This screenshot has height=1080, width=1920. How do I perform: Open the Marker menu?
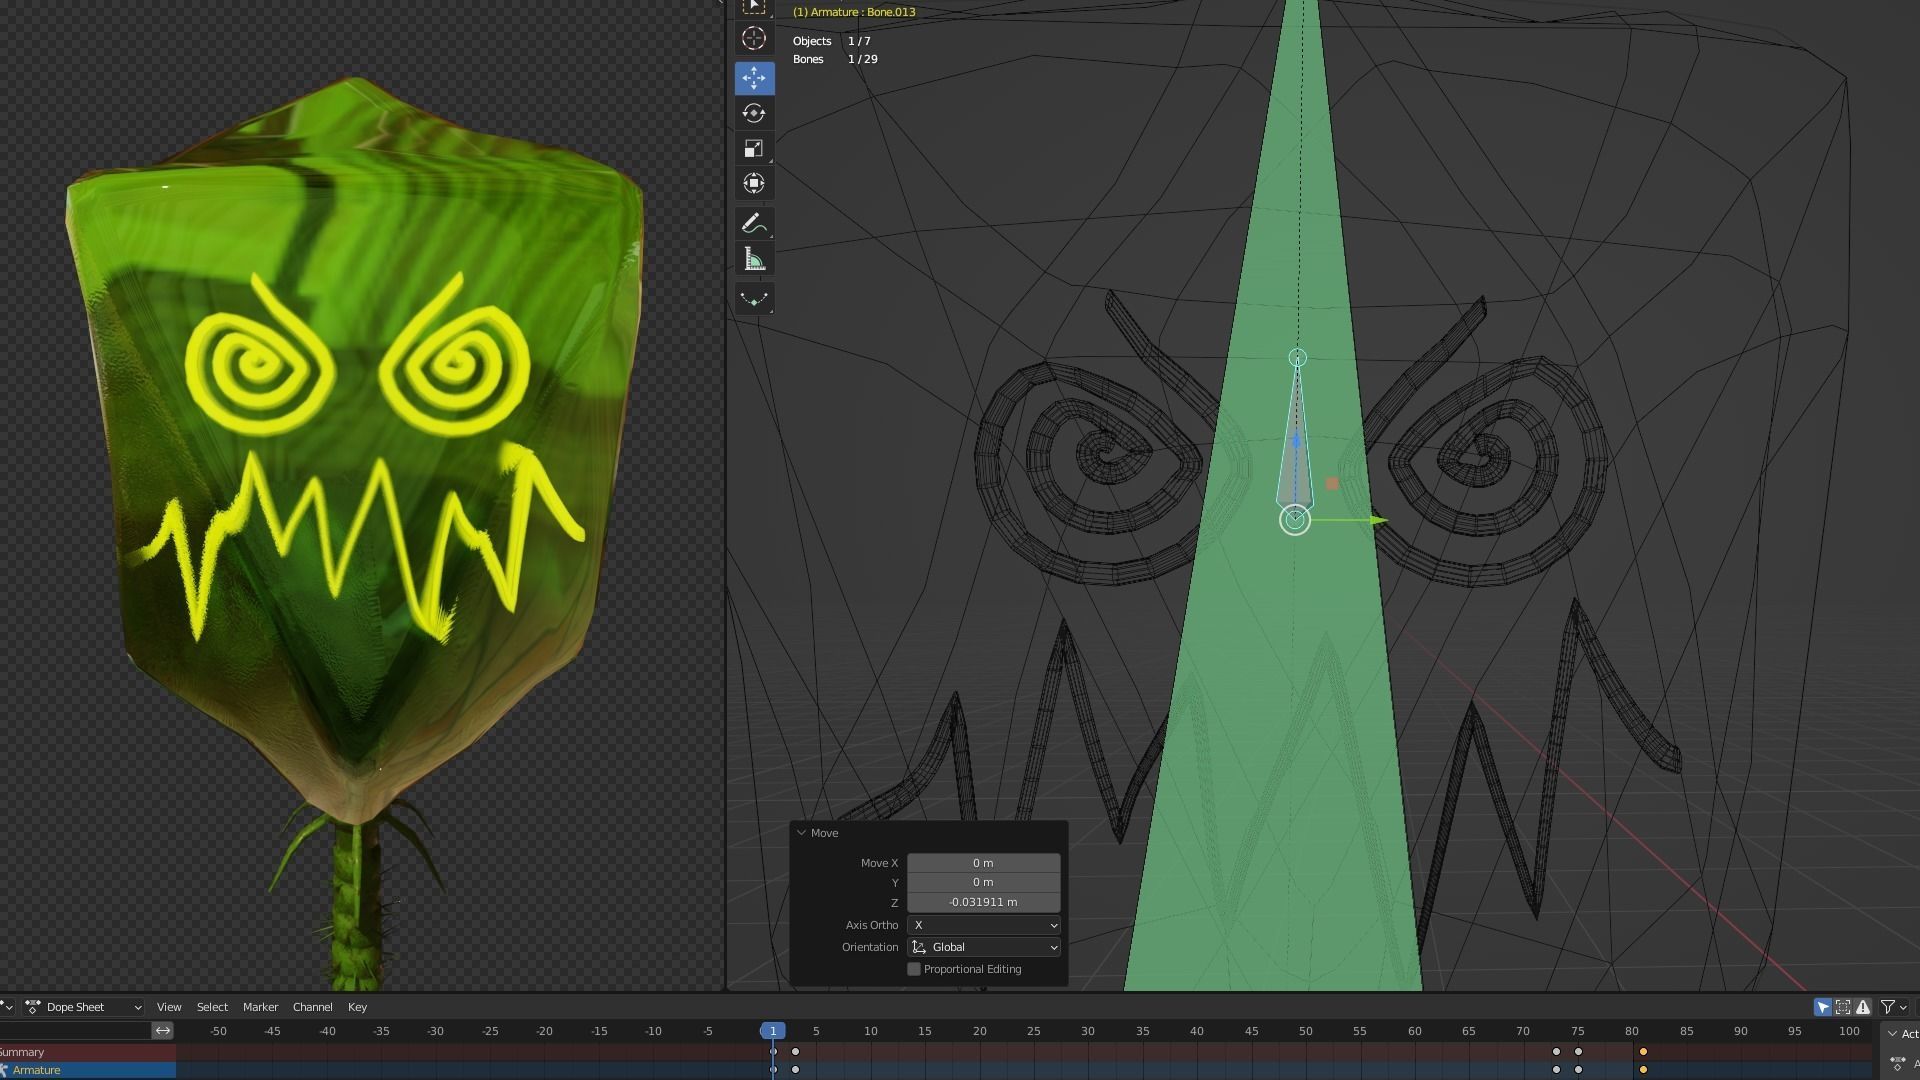(x=260, y=1007)
